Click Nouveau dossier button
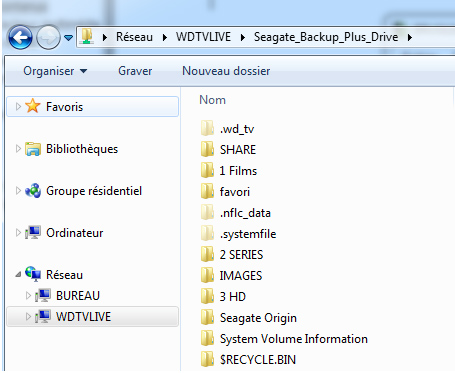The height and width of the screenshot is (373, 455). click(226, 71)
